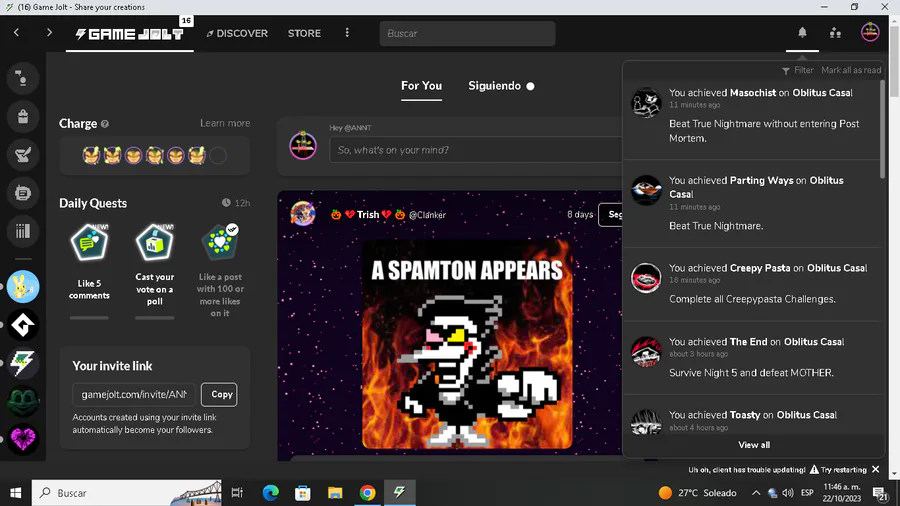Open the white diamond community icon

23,325
